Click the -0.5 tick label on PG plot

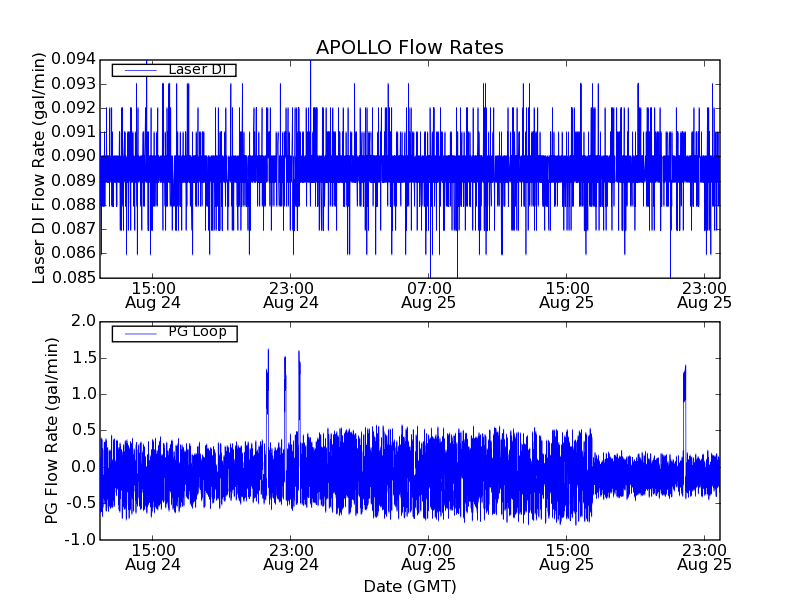(81, 503)
